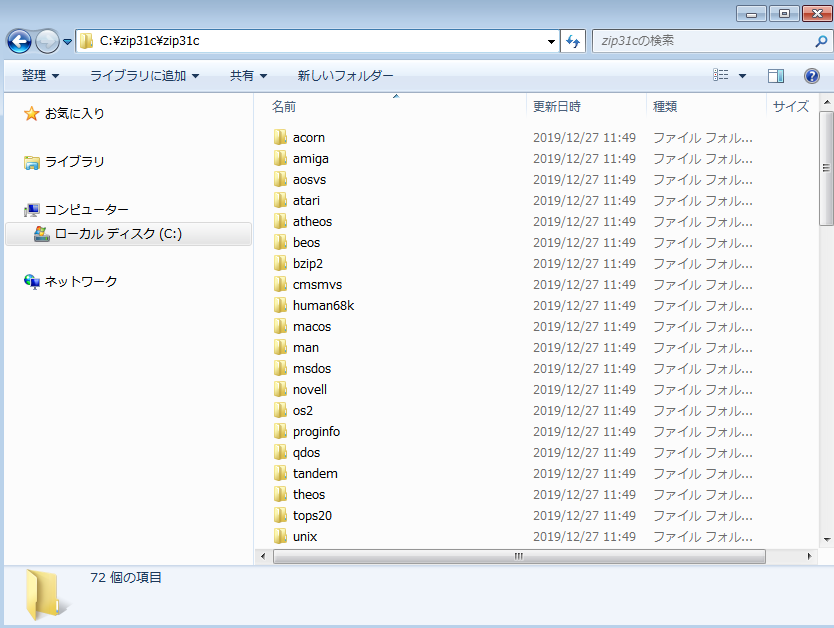Select the cmsmvs folder icon
Image resolution: width=834 pixels, height=628 pixels.
280,284
